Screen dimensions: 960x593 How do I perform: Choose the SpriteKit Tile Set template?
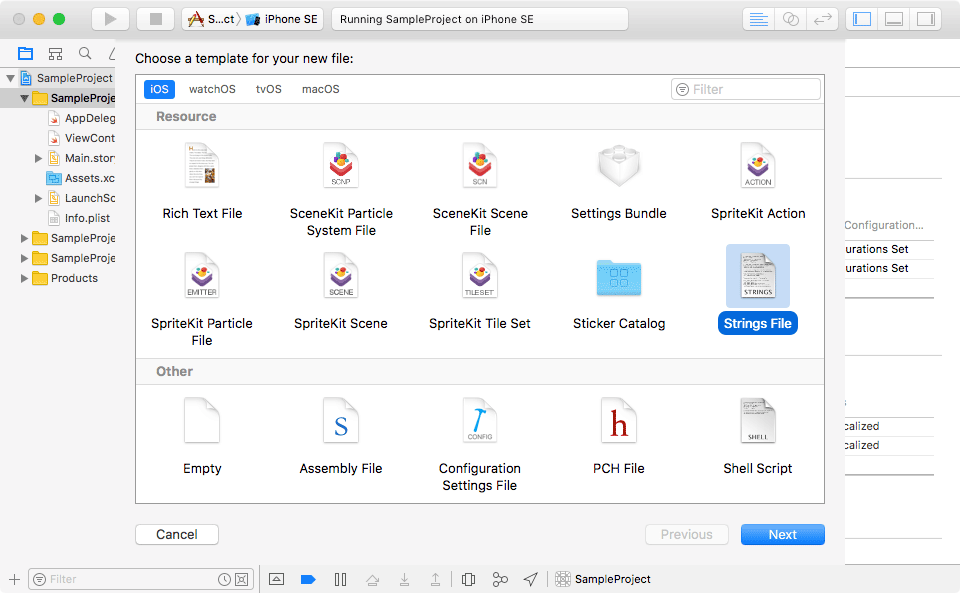tap(480, 291)
